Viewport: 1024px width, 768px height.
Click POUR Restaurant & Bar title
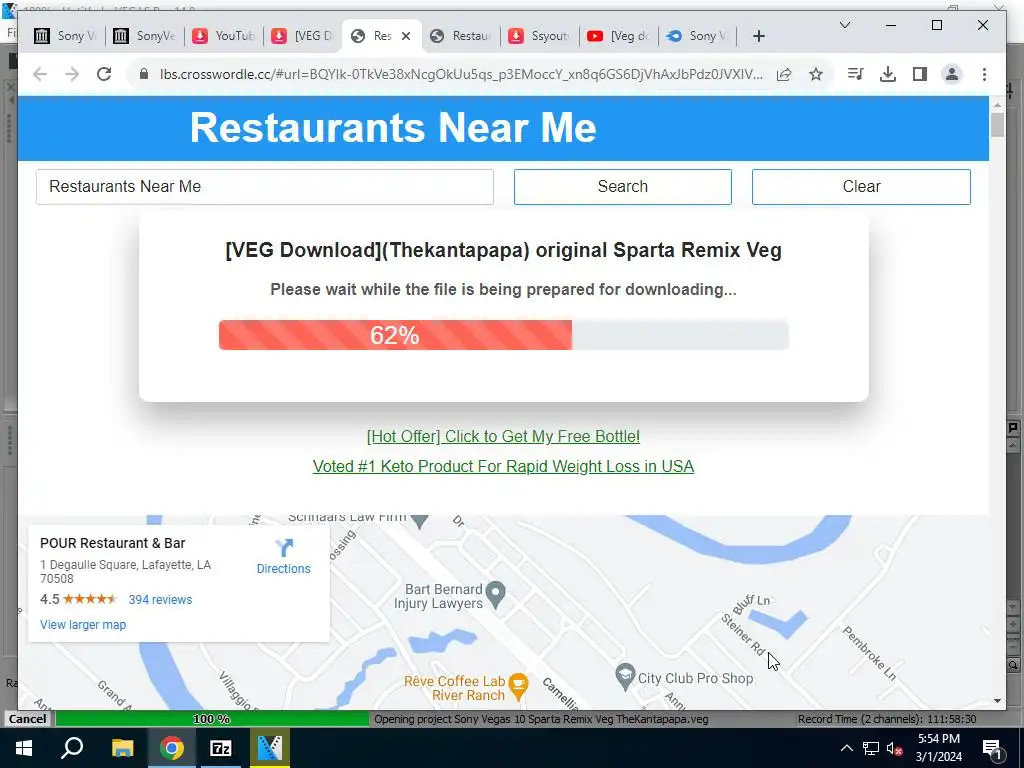pyautogui.click(x=112, y=543)
